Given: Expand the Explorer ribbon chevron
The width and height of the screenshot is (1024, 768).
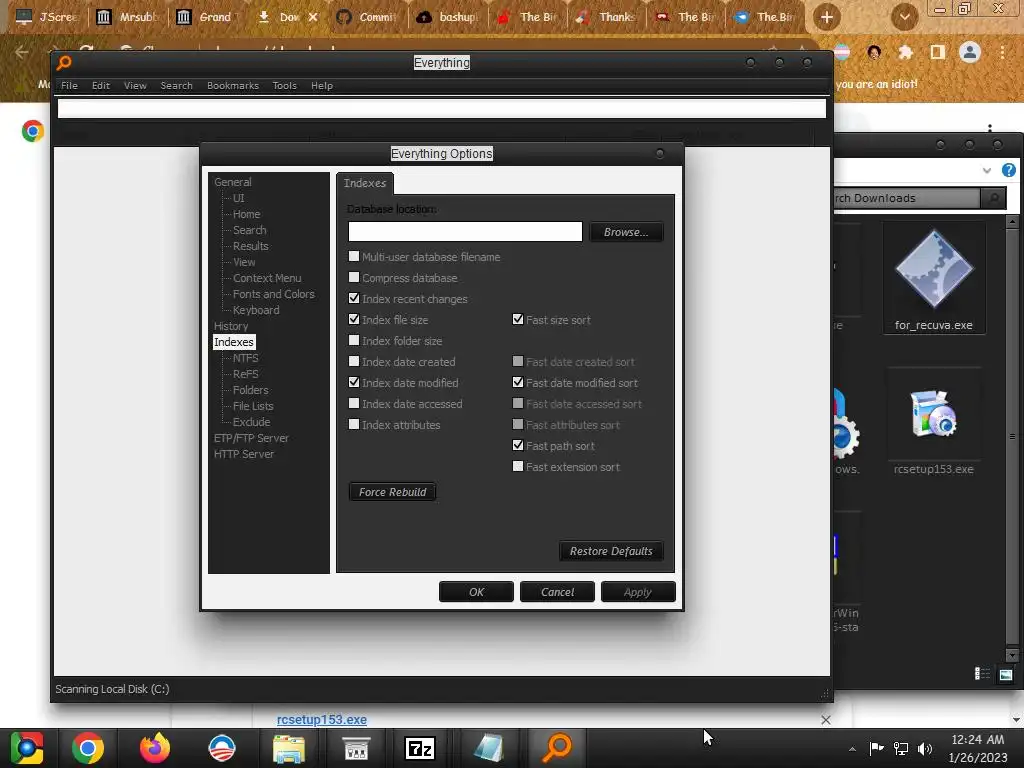Looking at the screenshot, I should (986, 170).
